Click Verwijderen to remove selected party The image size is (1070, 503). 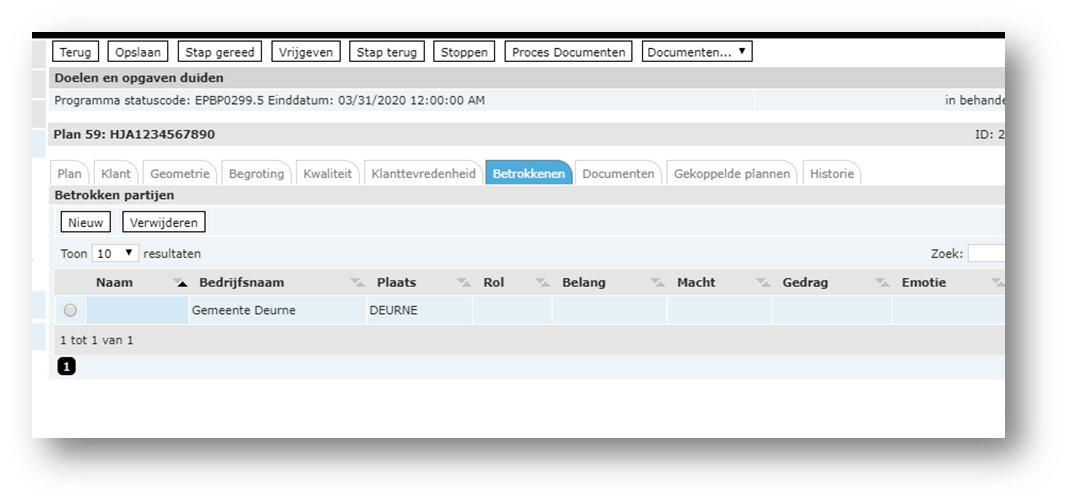pyautogui.click(x=164, y=222)
